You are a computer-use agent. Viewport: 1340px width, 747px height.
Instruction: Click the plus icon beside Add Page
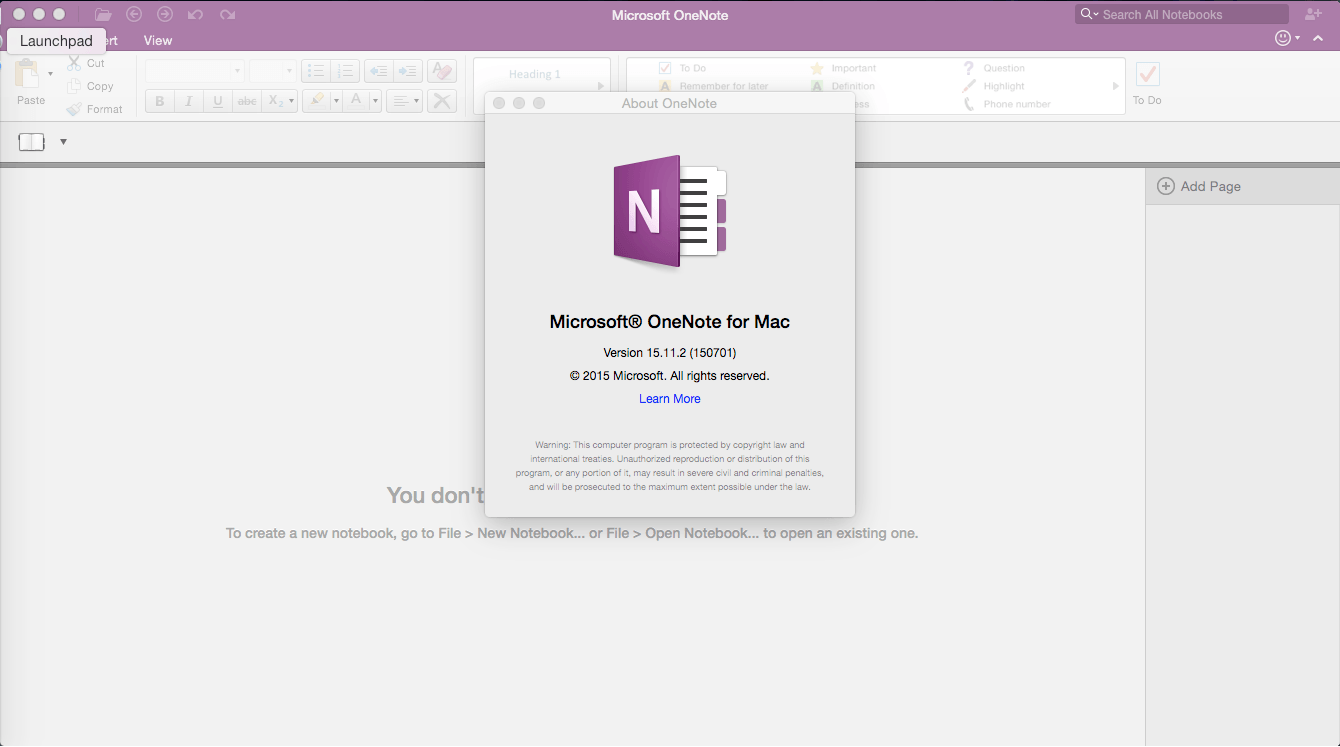[x=1166, y=186]
